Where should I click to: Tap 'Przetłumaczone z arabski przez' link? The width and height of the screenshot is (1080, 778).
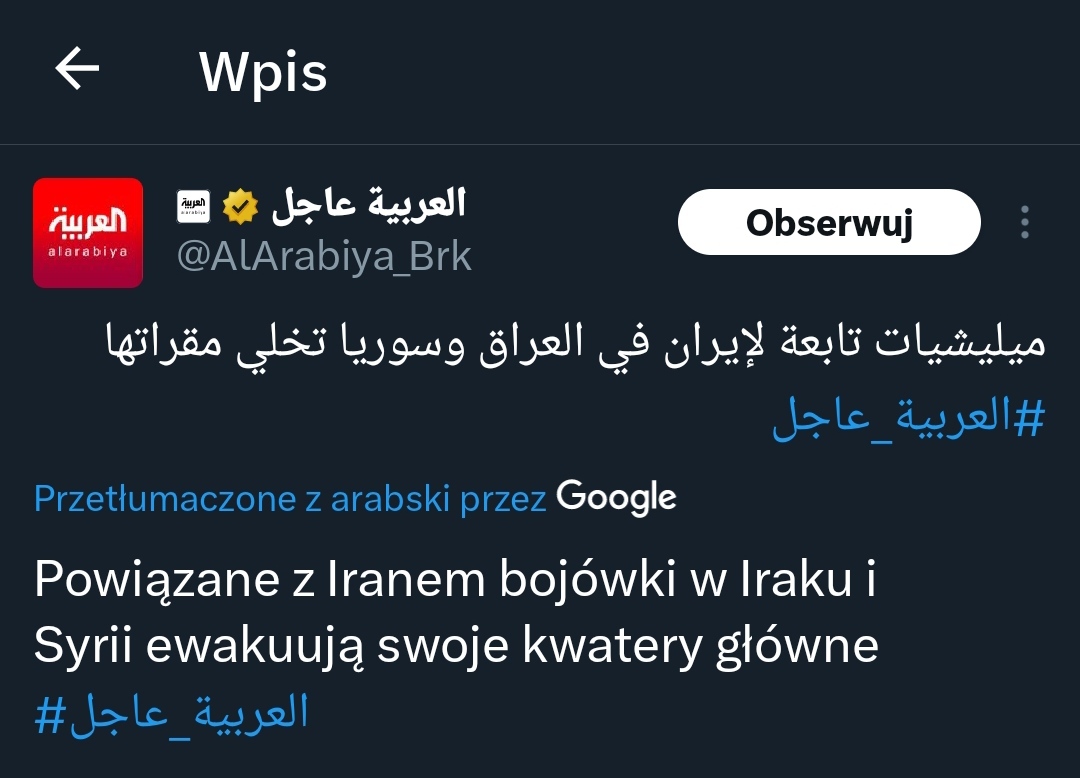(x=290, y=498)
